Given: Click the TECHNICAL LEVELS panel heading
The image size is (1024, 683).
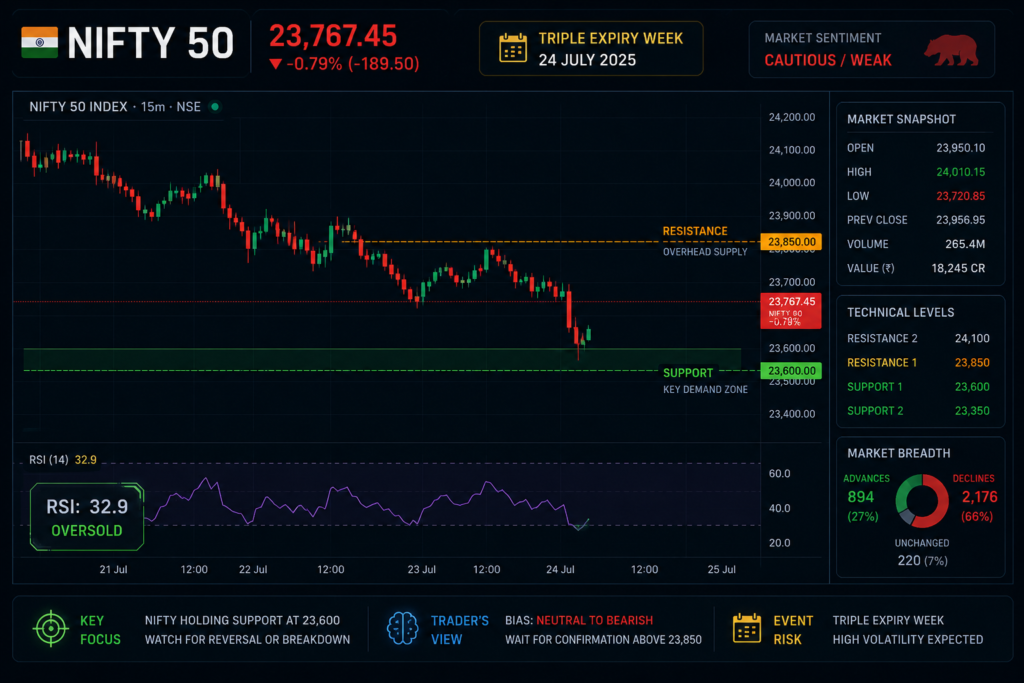Looking at the screenshot, I should [x=901, y=313].
